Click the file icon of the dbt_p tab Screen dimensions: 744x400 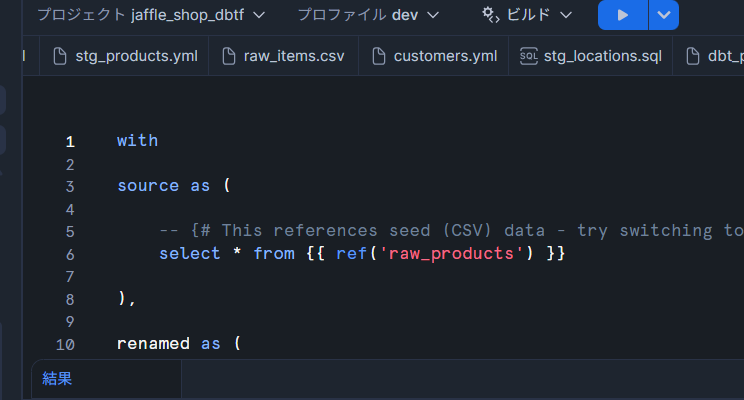point(693,56)
